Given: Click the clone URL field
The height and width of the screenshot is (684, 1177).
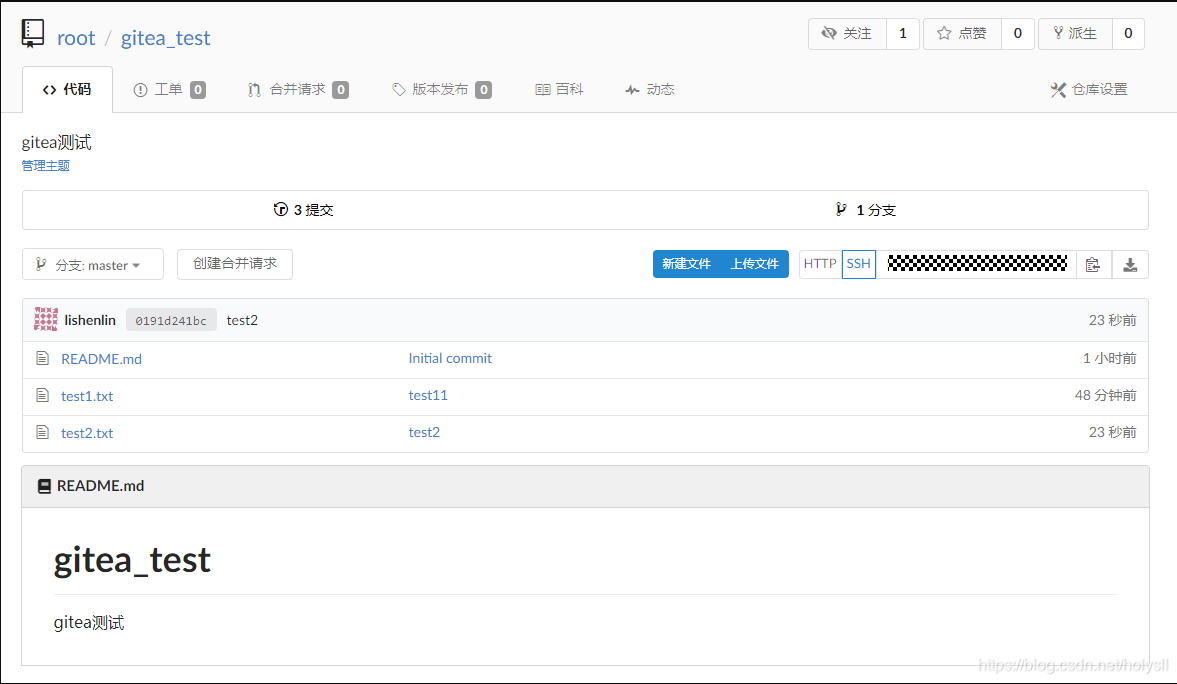Looking at the screenshot, I should 977,264.
